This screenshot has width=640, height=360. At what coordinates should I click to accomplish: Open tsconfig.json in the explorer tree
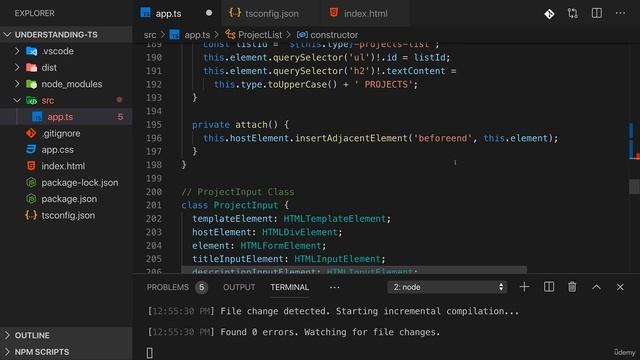[68, 215]
